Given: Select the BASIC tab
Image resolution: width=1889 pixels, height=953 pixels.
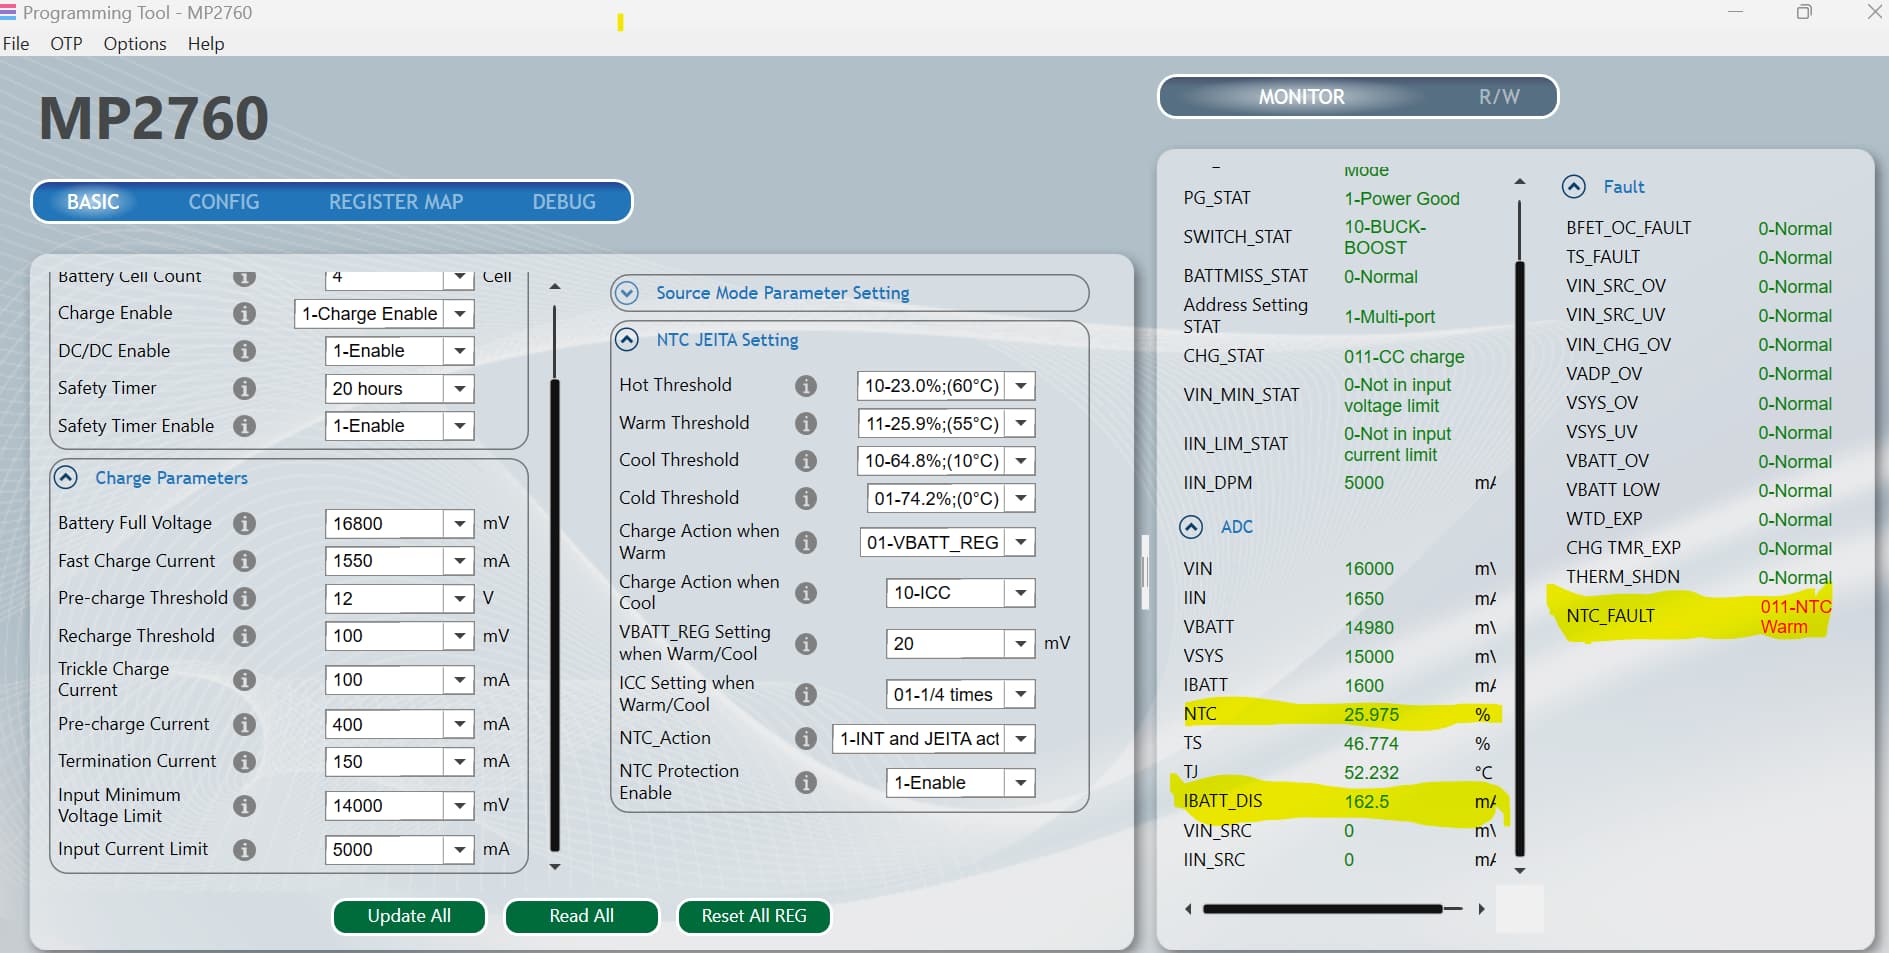Looking at the screenshot, I should point(93,202).
